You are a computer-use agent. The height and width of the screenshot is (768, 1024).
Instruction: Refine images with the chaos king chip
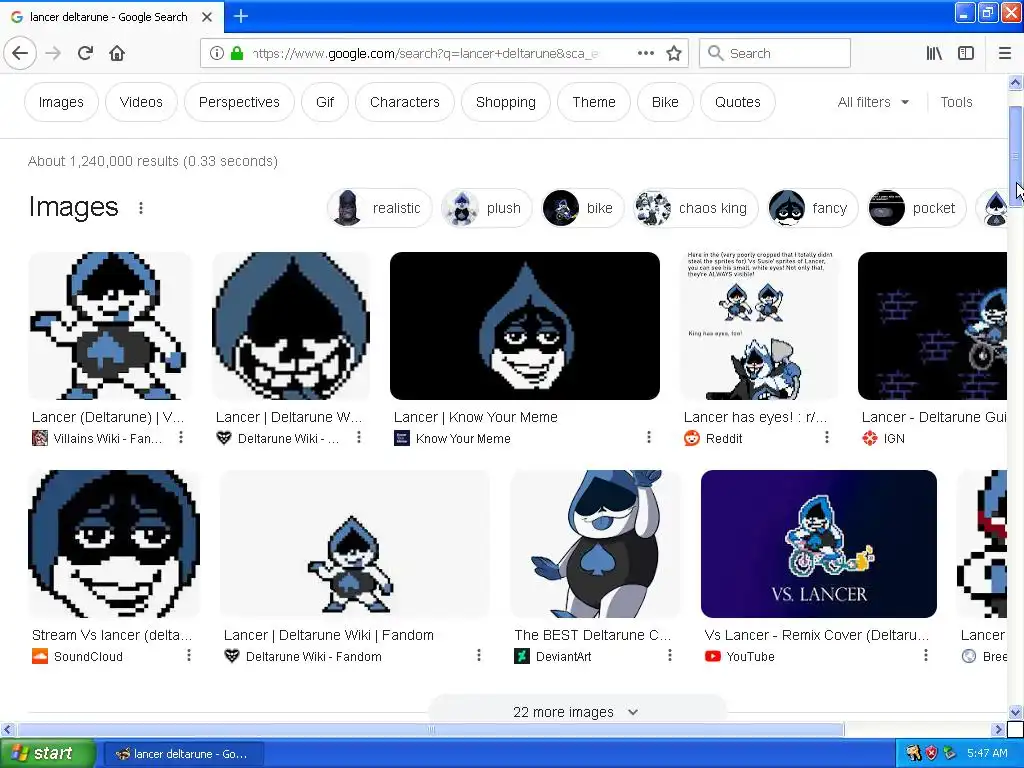click(696, 208)
